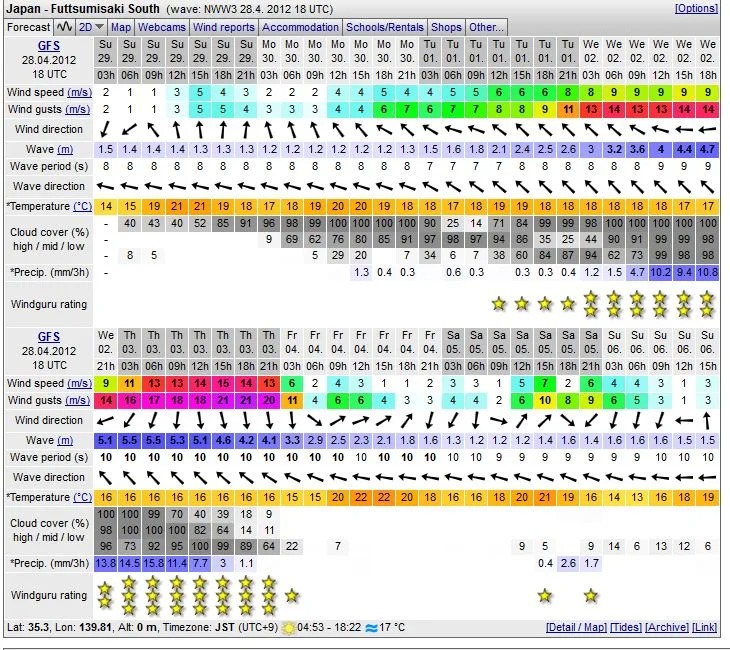Click the Wind gusts (m/s) unit link in top table

(x=77, y=109)
